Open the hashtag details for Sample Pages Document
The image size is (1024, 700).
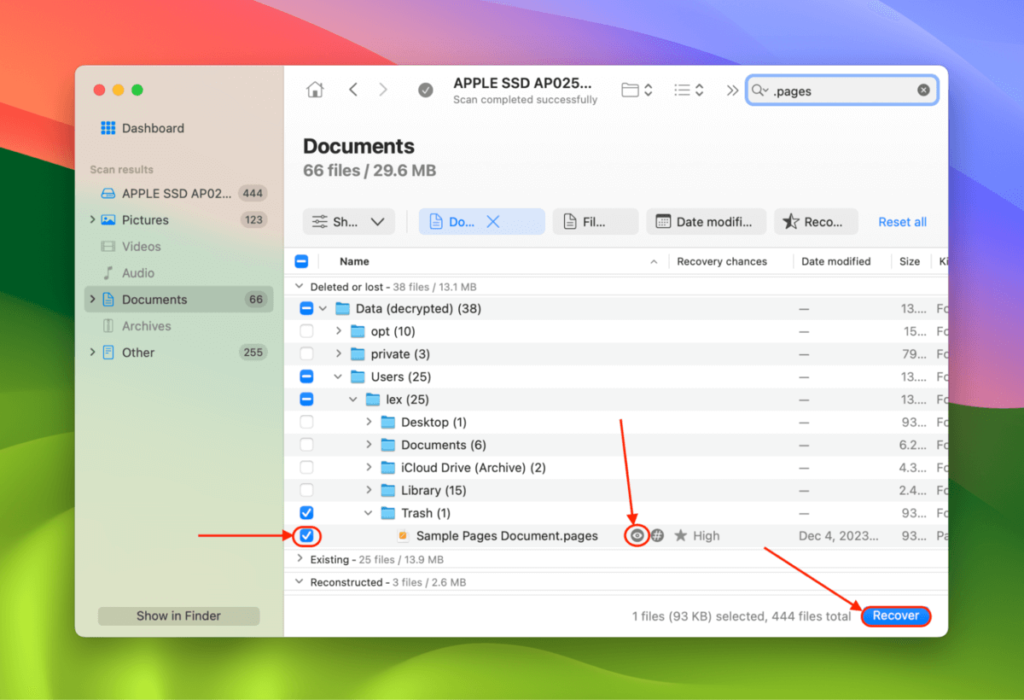click(658, 535)
